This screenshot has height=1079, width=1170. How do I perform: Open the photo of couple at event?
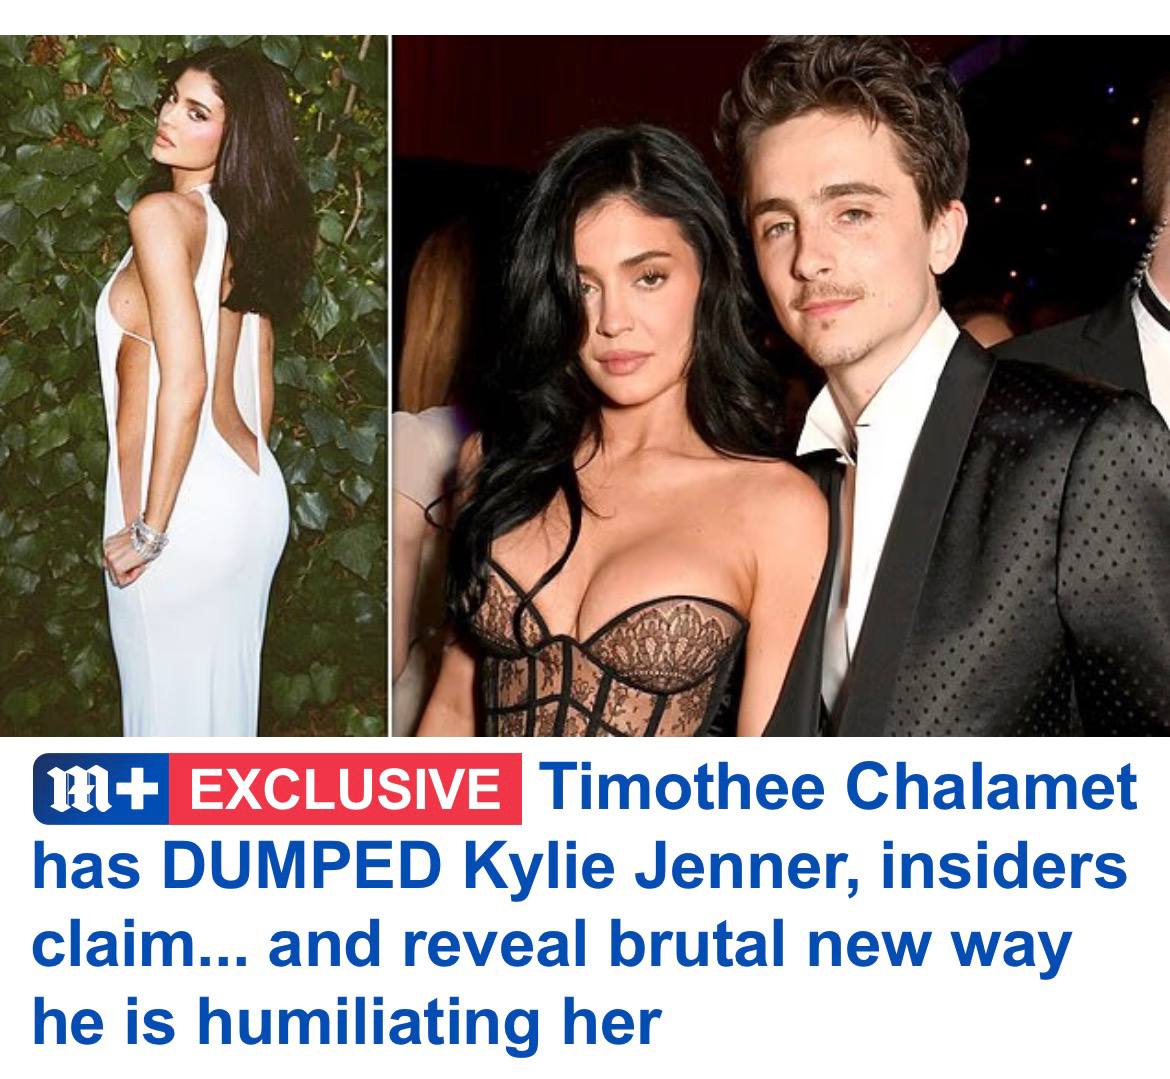780,385
